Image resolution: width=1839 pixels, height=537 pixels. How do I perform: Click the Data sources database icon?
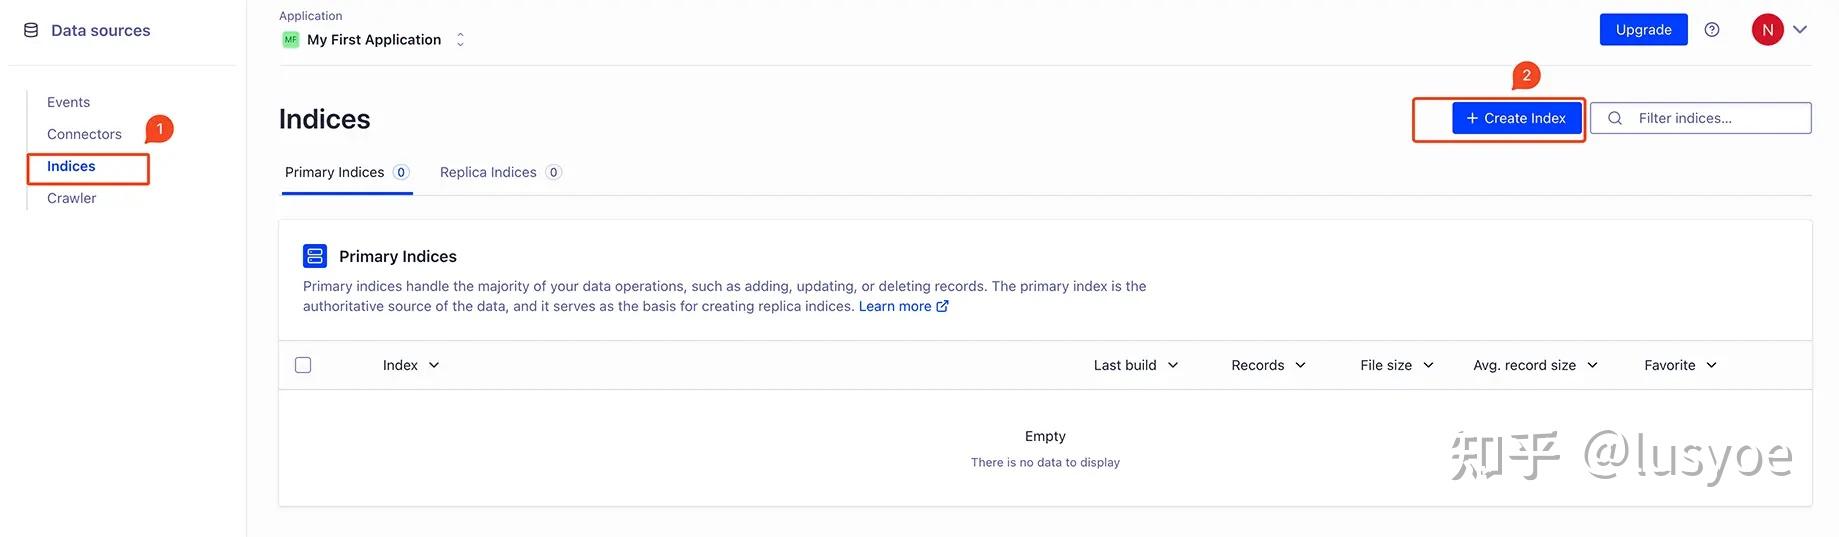pyautogui.click(x=31, y=31)
